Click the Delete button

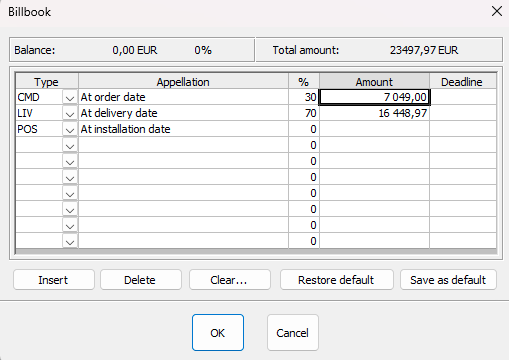(x=141, y=280)
